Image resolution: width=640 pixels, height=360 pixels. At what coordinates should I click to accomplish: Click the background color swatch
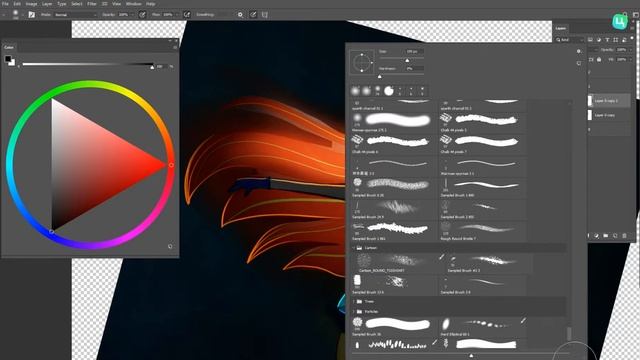(12, 63)
